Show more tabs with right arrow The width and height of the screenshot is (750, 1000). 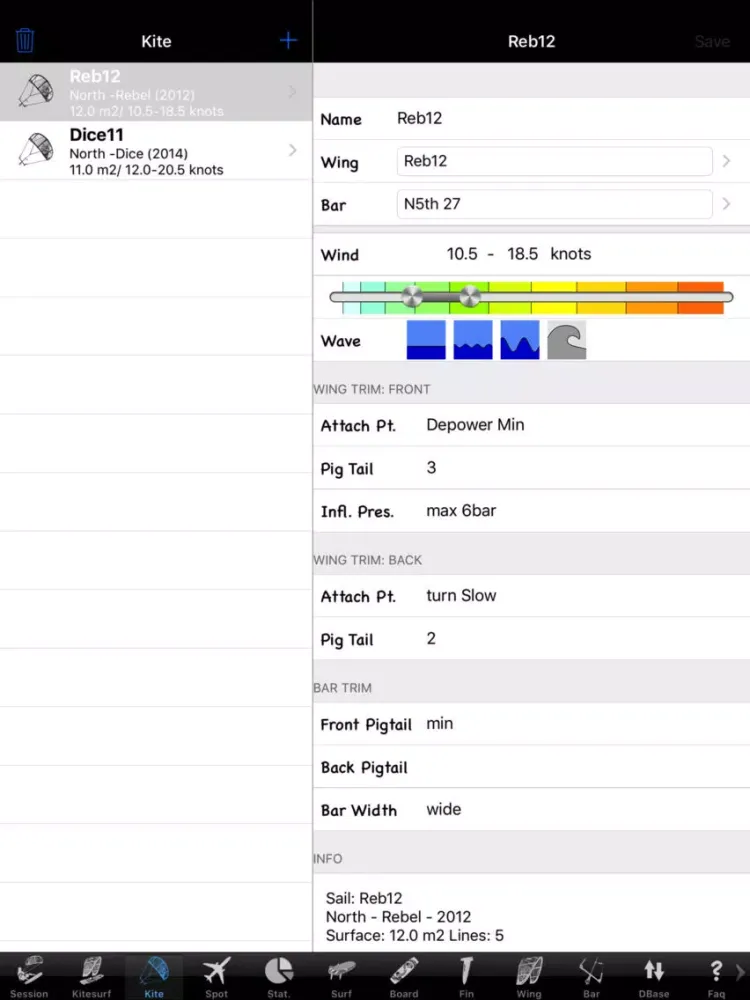click(x=740, y=973)
